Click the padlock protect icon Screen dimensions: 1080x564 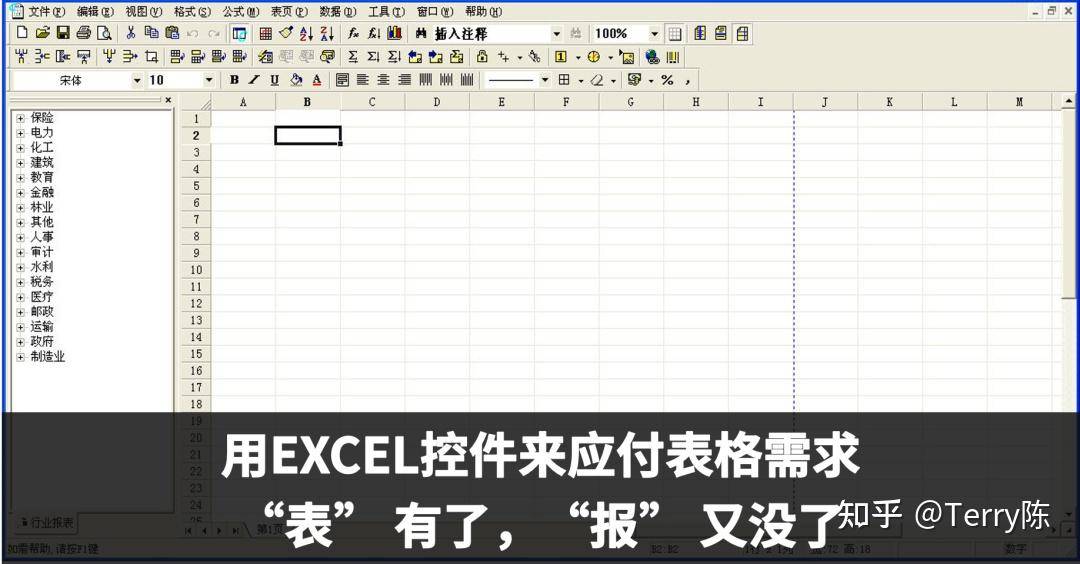(x=482, y=56)
